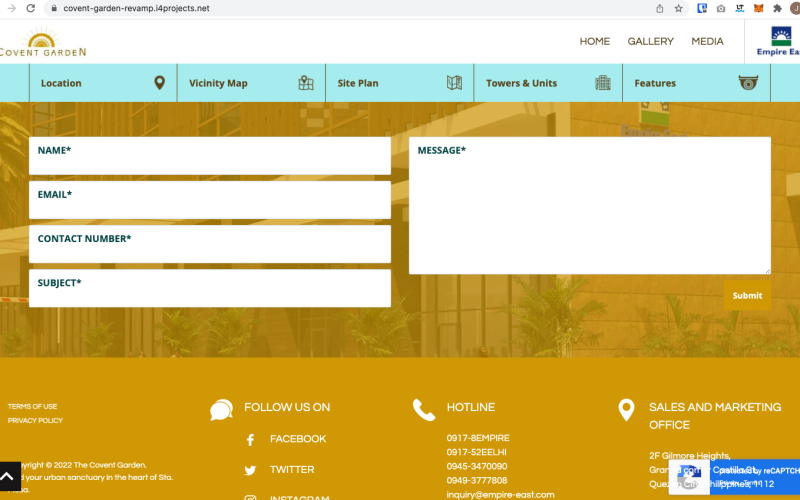Click the Sales office map pin icon

(626, 410)
